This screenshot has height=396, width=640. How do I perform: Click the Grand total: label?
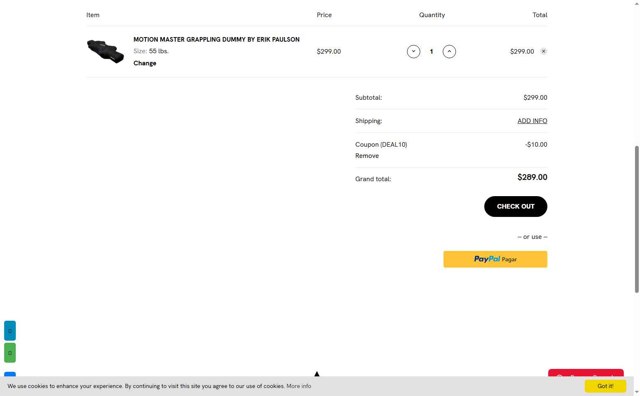[373, 179]
